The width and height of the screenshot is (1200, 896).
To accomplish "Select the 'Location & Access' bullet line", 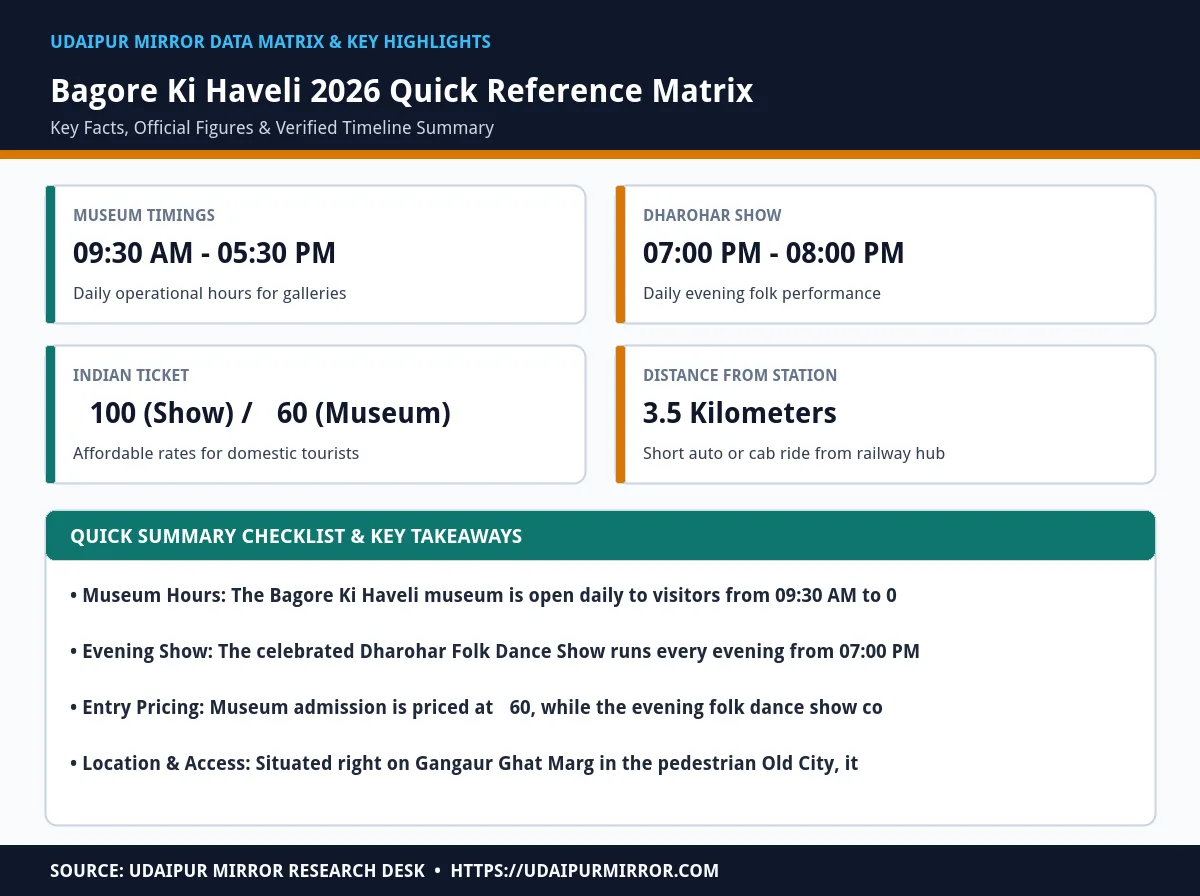I will (x=464, y=763).
